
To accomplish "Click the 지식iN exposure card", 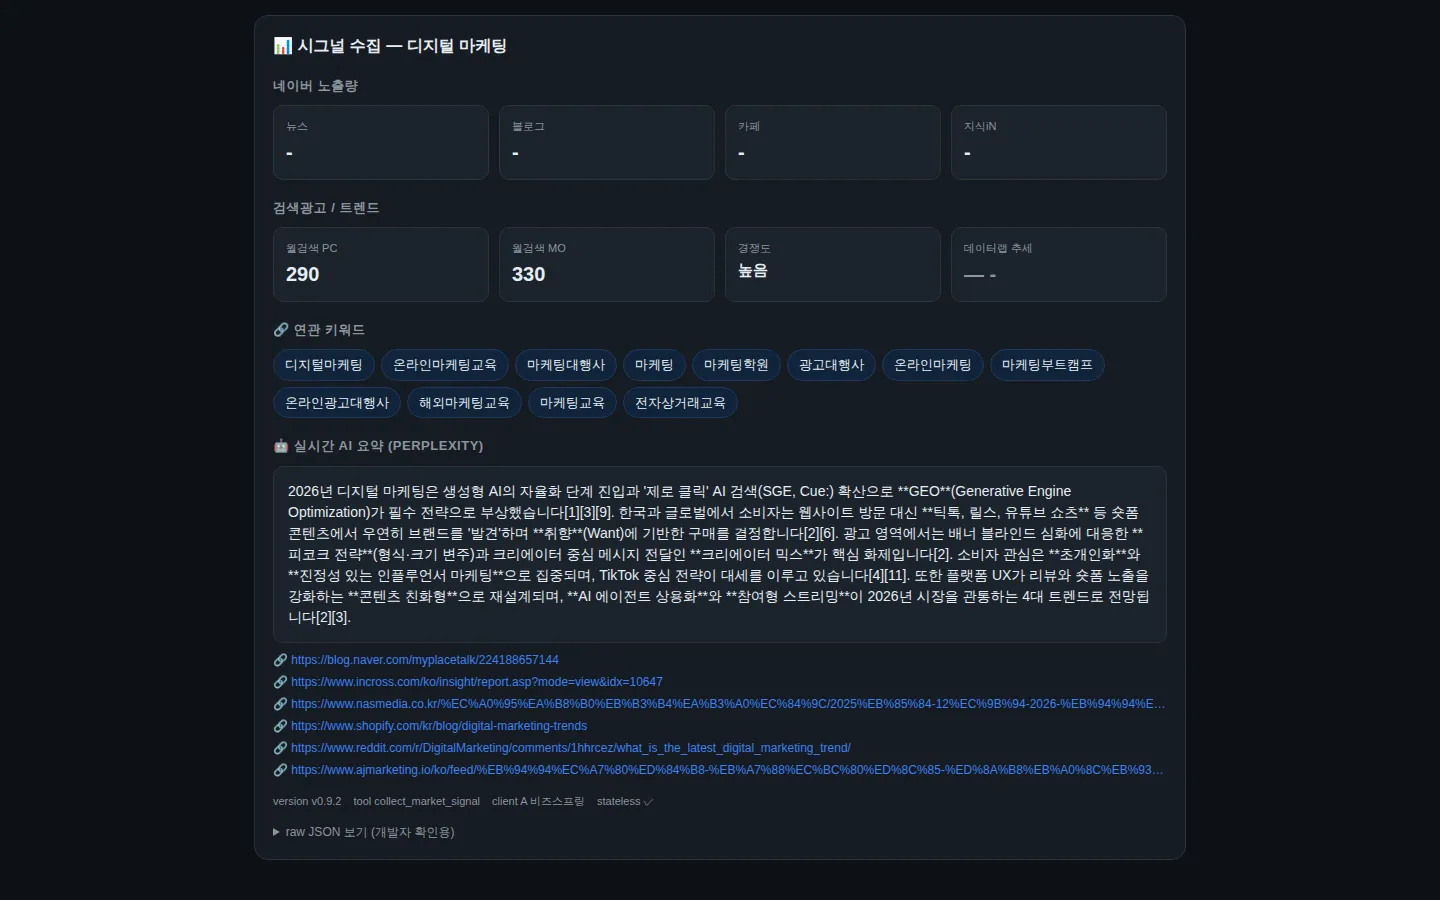I will tap(1059, 142).
